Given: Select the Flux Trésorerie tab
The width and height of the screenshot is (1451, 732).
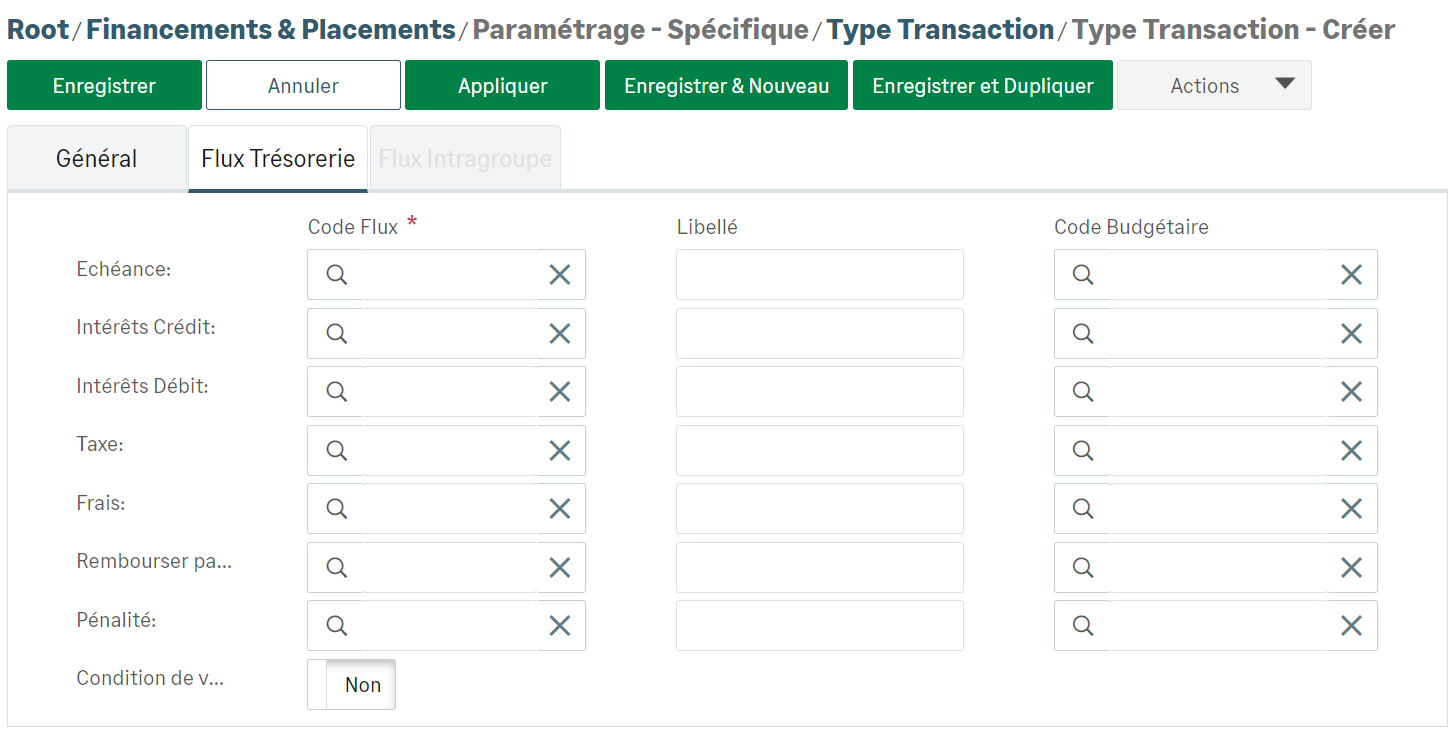Looking at the screenshot, I should pos(278,159).
